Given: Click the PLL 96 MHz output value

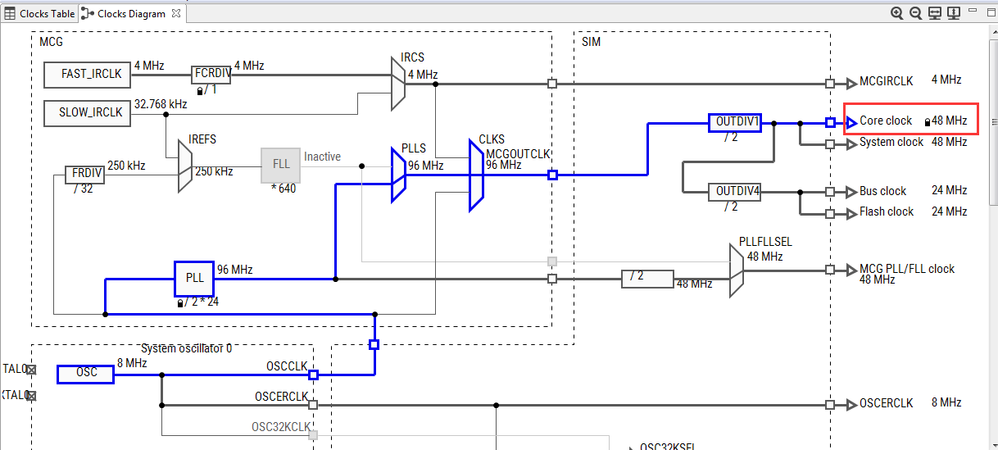Looking at the screenshot, I should point(235,270).
